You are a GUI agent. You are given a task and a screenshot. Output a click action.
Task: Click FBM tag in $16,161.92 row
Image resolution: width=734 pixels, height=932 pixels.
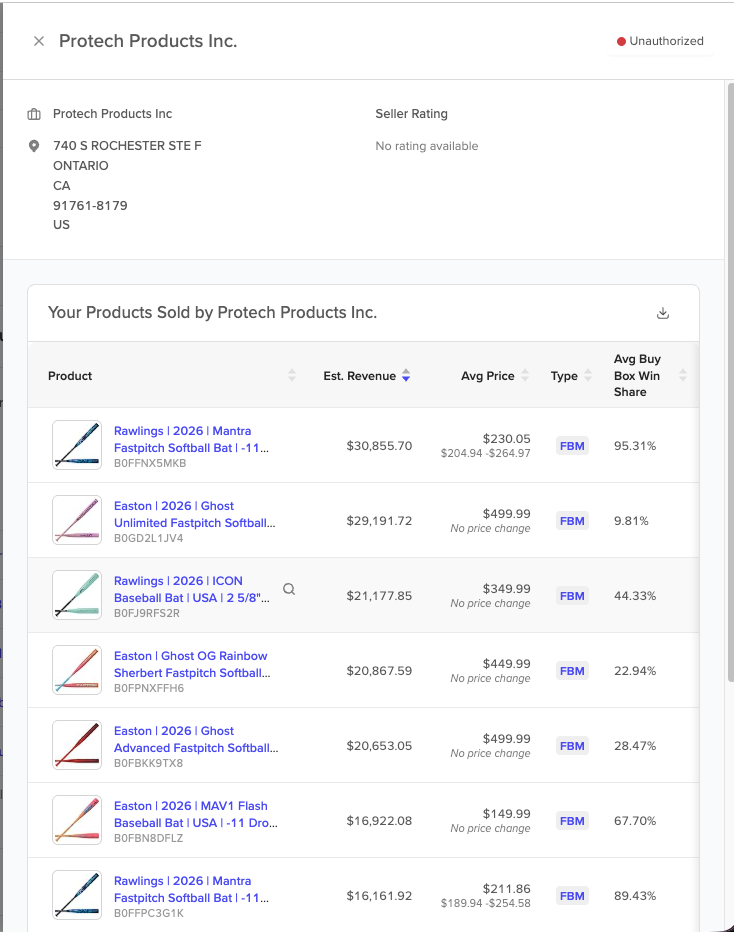(x=572, y=896)
